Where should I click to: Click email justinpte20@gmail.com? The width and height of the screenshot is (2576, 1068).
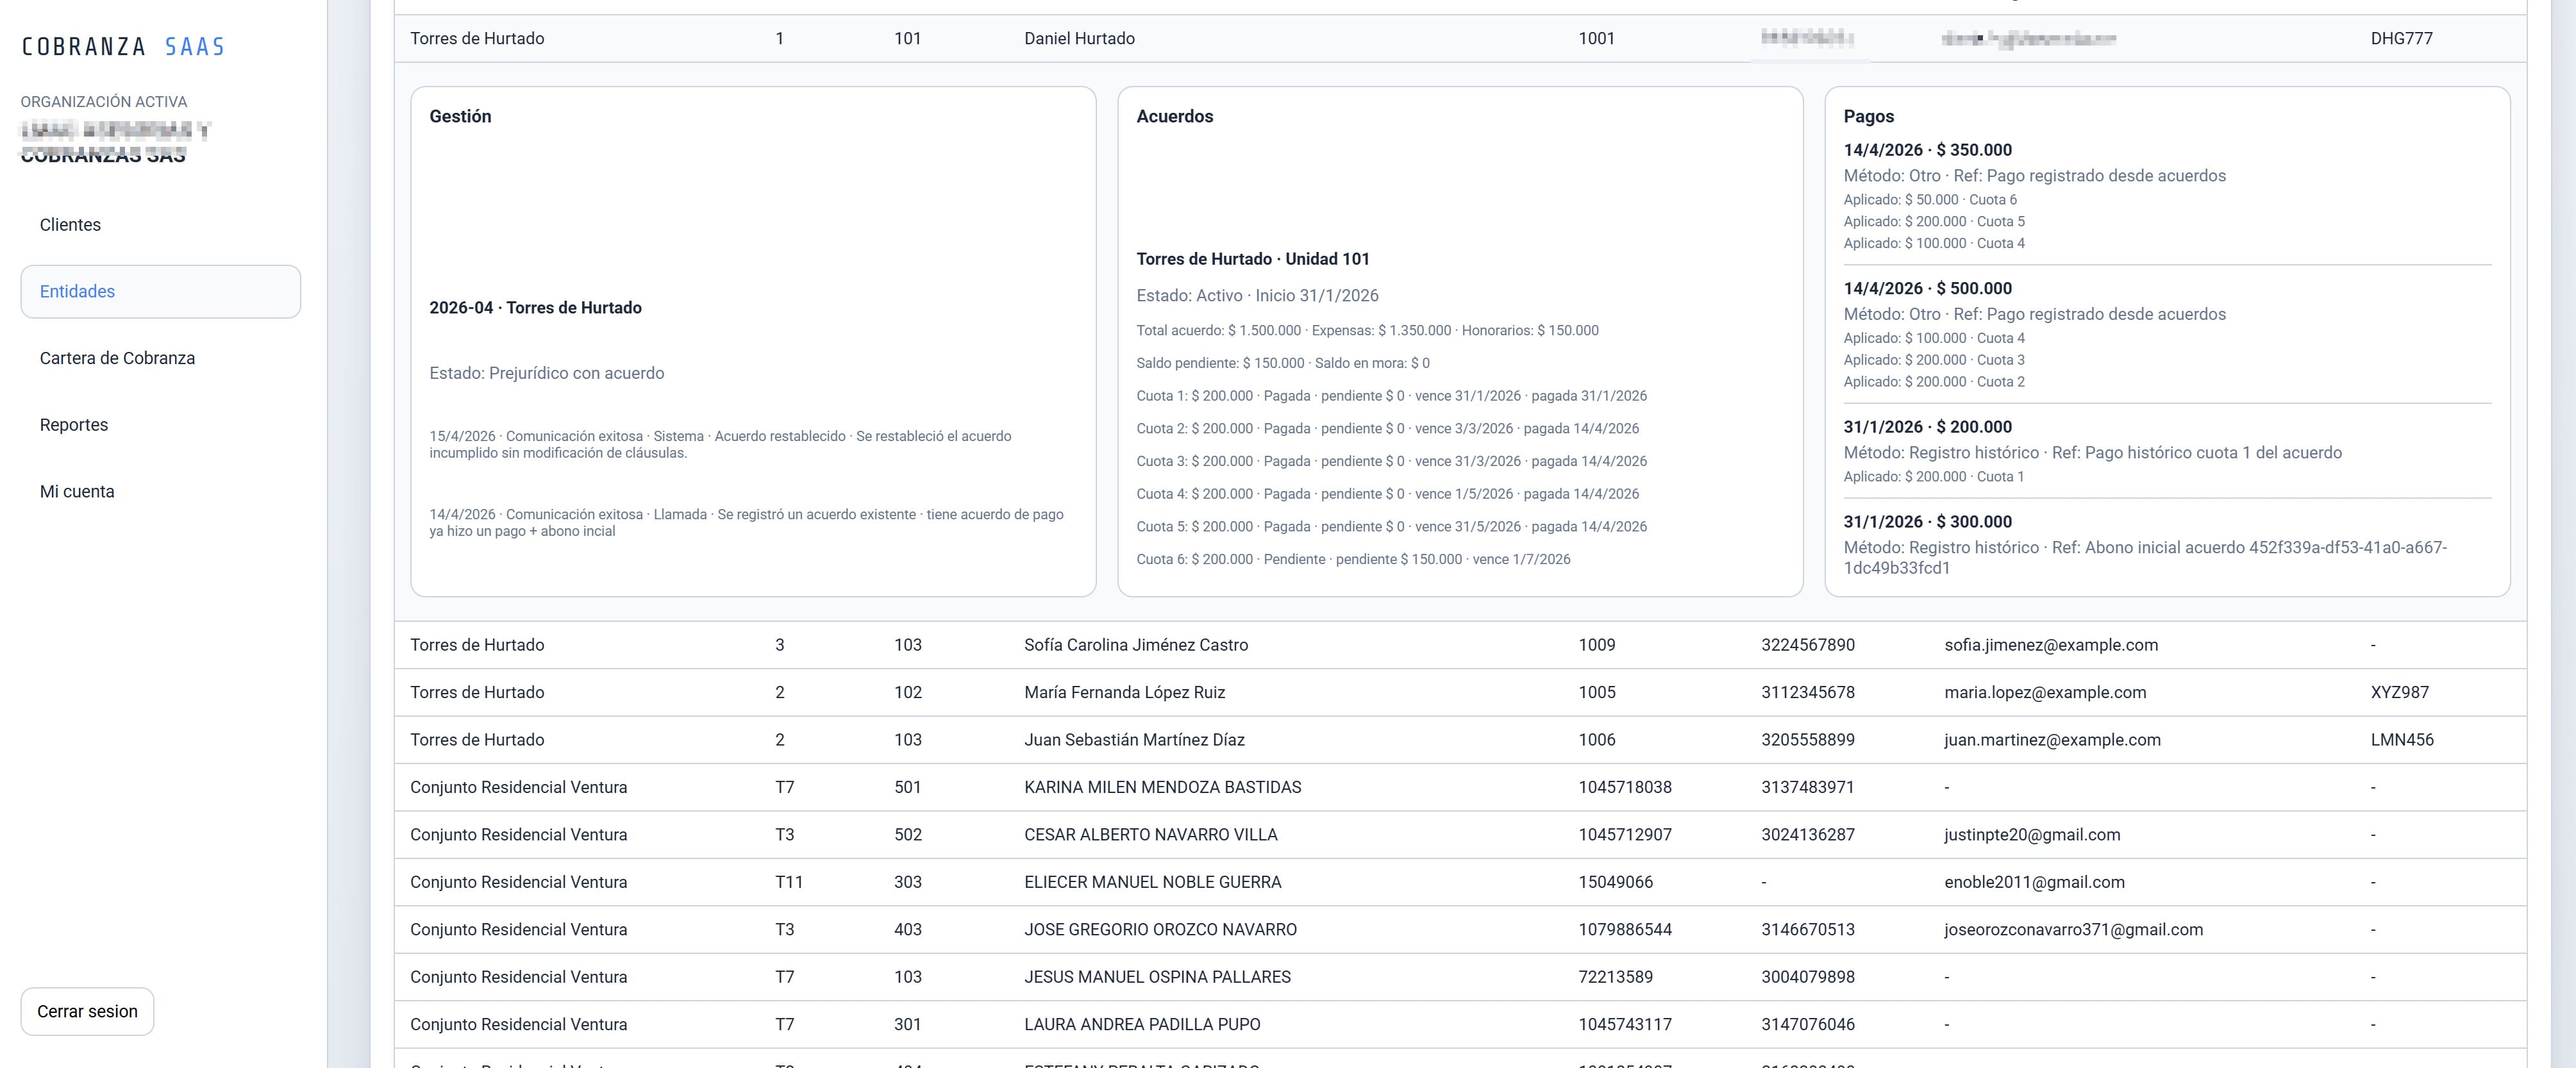(x=2031, y=835)
